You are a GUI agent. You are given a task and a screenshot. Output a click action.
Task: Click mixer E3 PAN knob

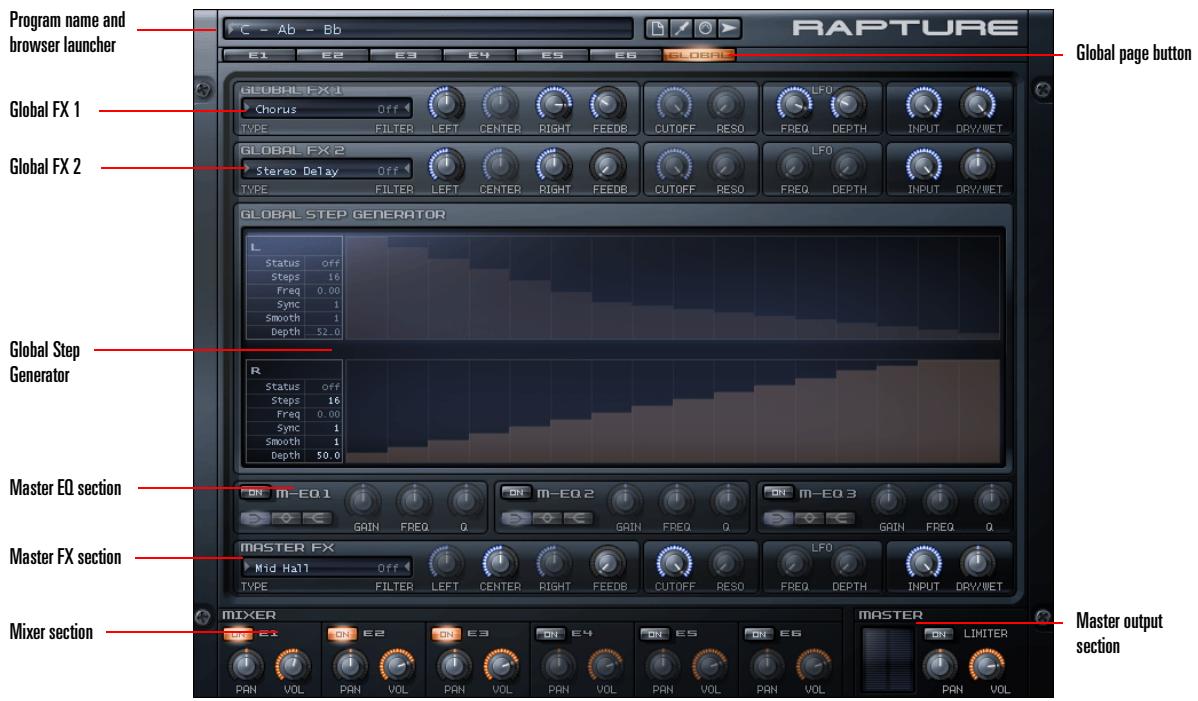point(454,666)
